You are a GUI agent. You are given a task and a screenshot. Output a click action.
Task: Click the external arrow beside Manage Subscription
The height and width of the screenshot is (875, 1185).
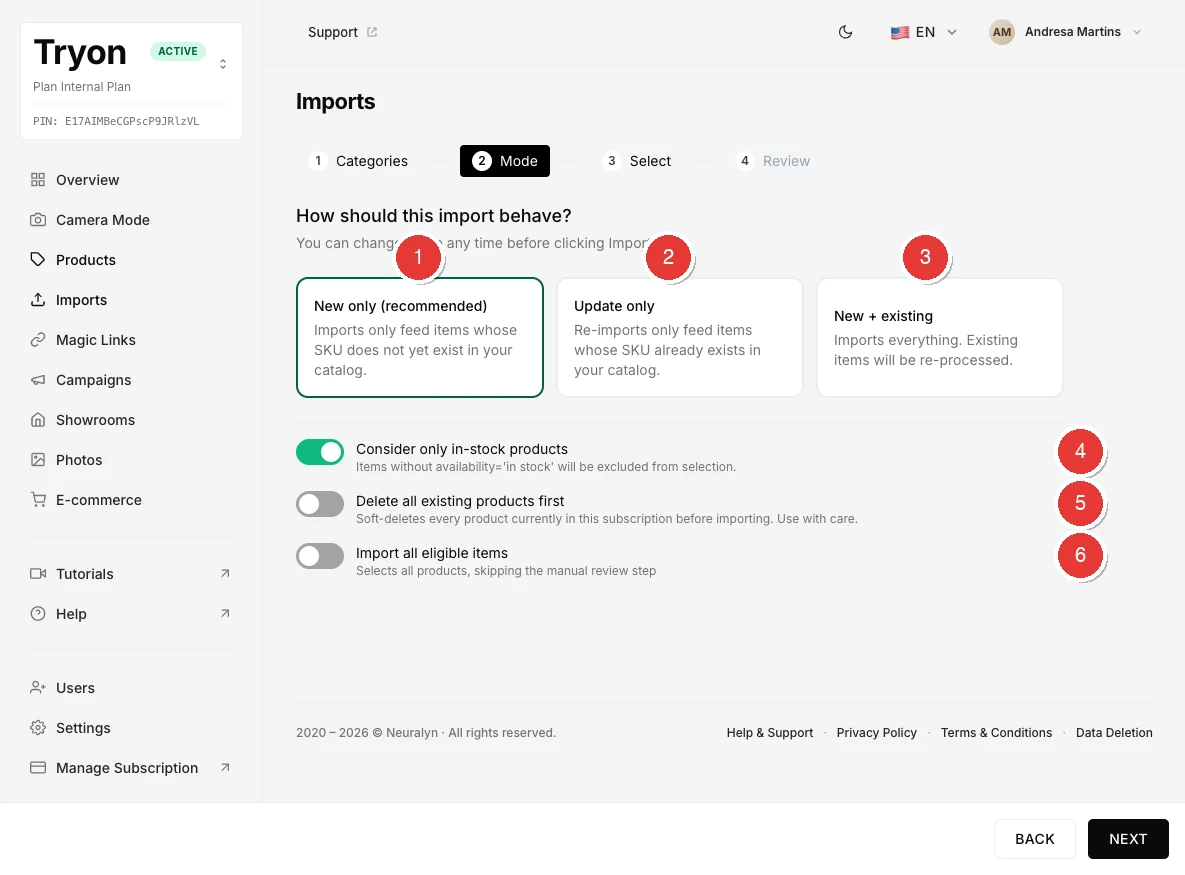tap(225, 768)
